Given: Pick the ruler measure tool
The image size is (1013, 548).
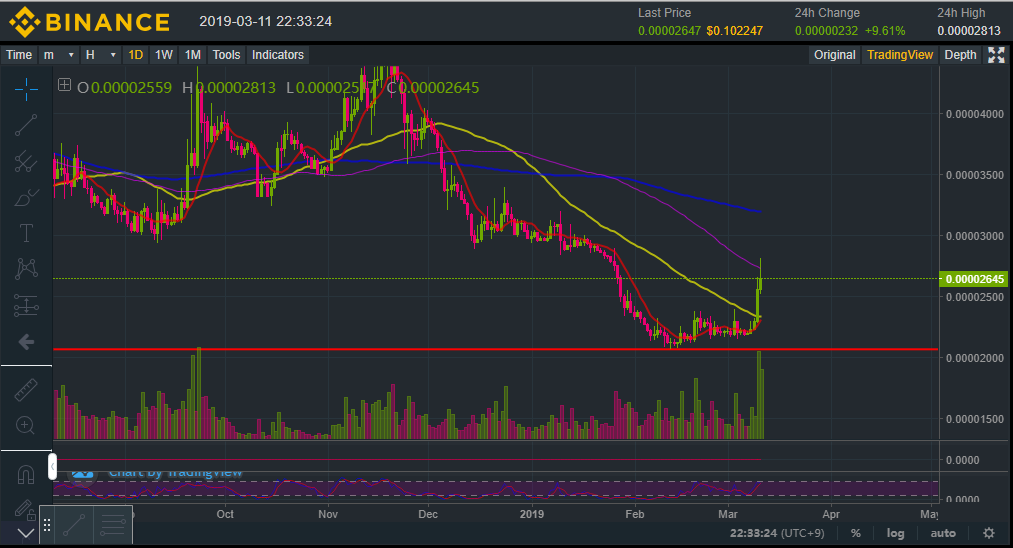Looking at the screenshot, I should click(26, 390).
